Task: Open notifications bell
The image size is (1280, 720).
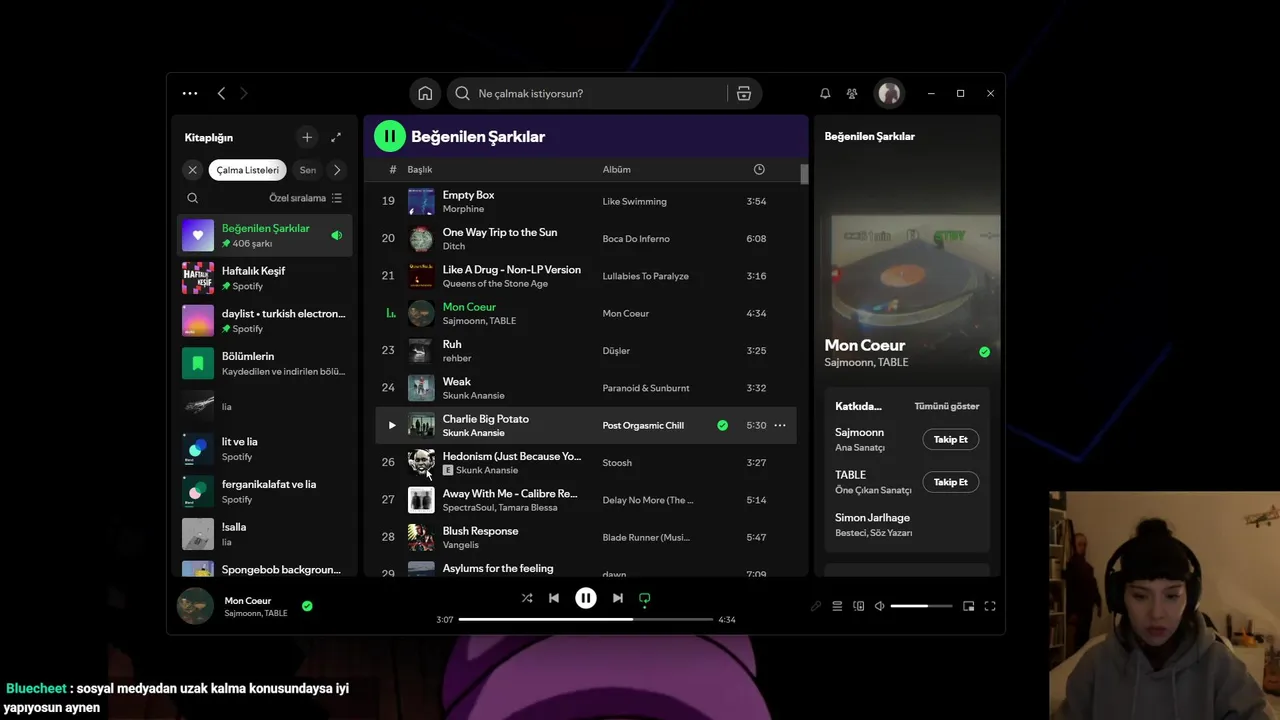Action: (x=825, y=93)
